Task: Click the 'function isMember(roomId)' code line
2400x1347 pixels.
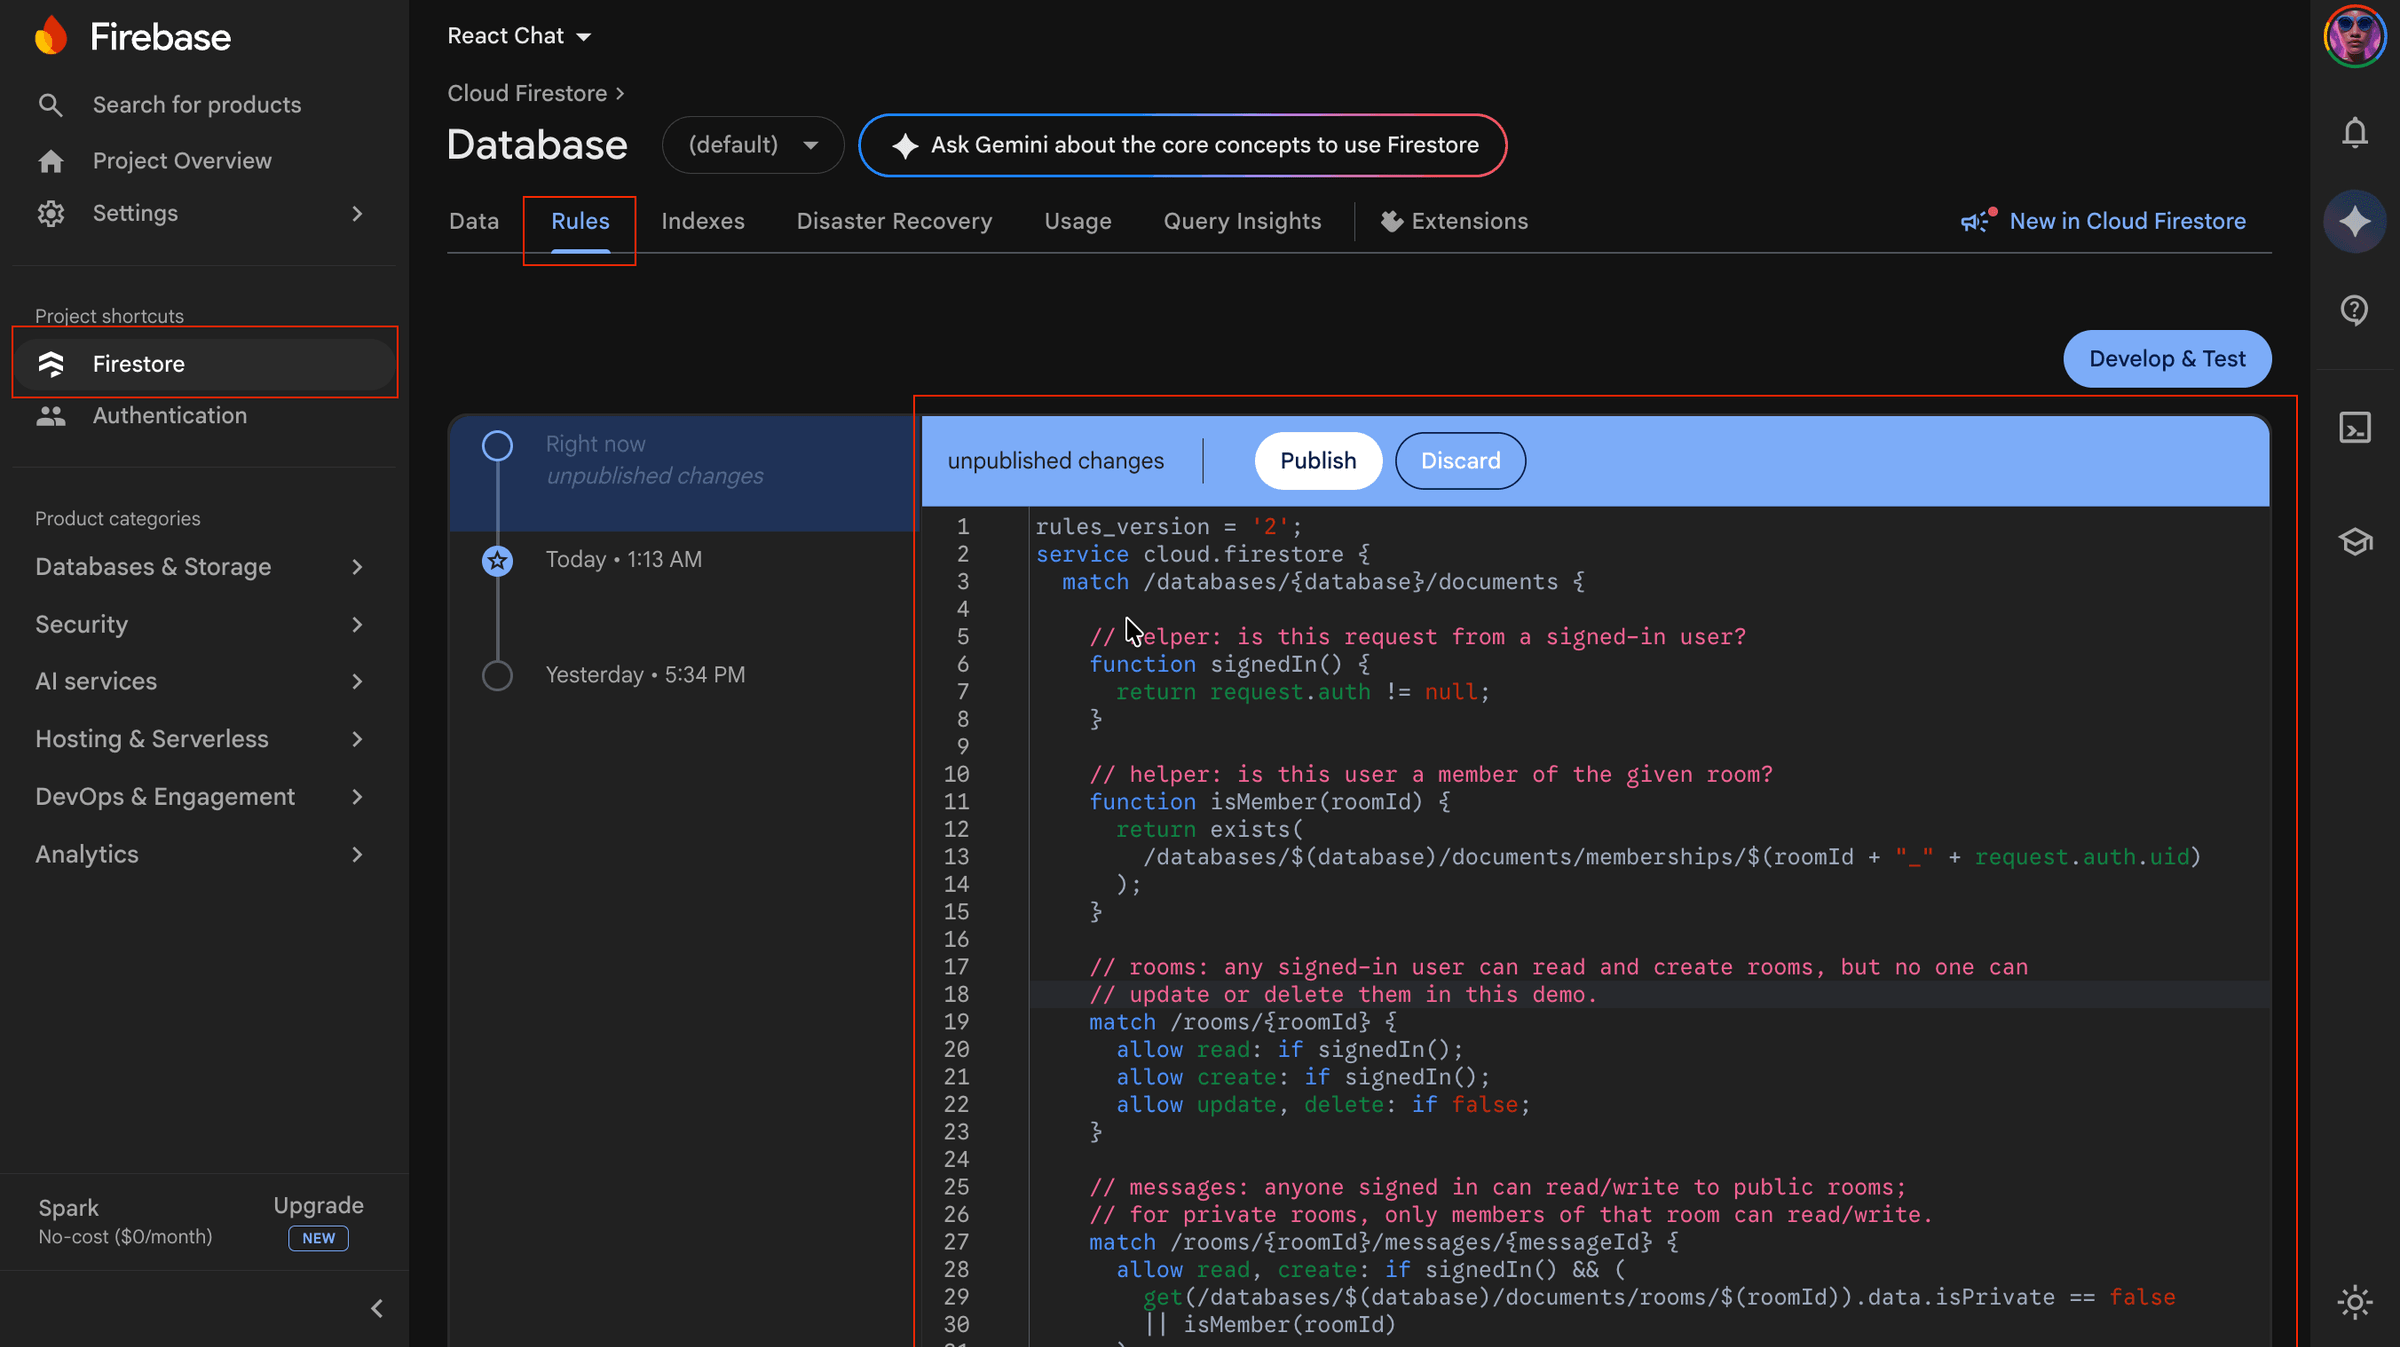Action: [1269, 802]
